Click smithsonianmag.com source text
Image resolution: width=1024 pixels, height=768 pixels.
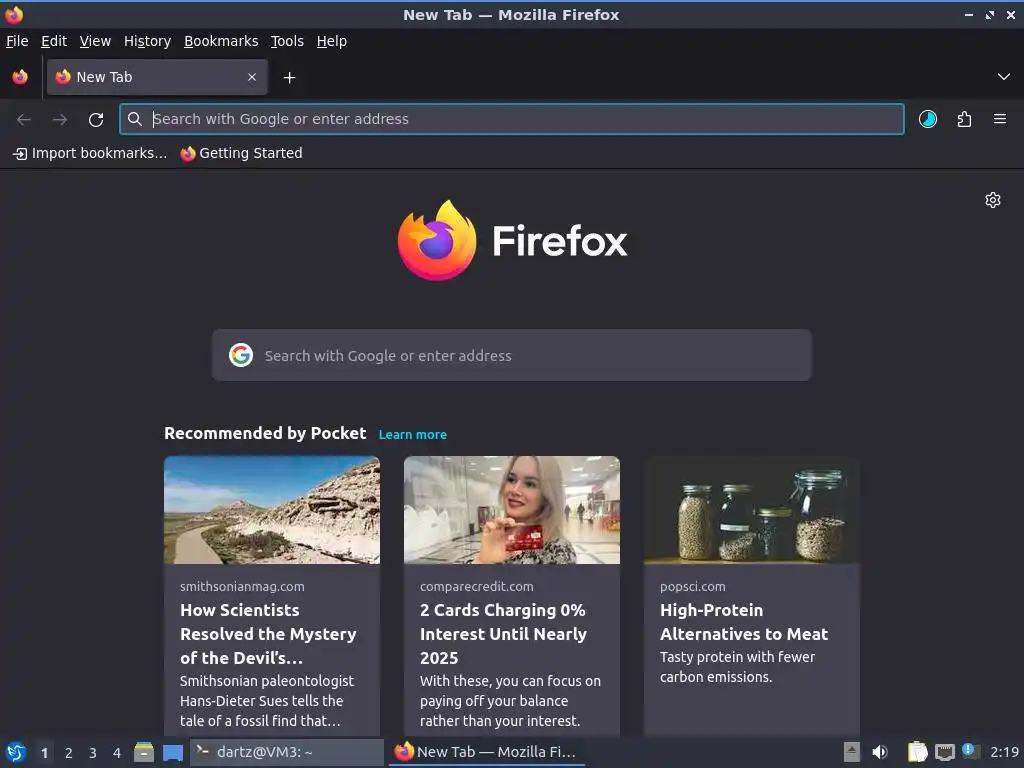tap(242, 586)
